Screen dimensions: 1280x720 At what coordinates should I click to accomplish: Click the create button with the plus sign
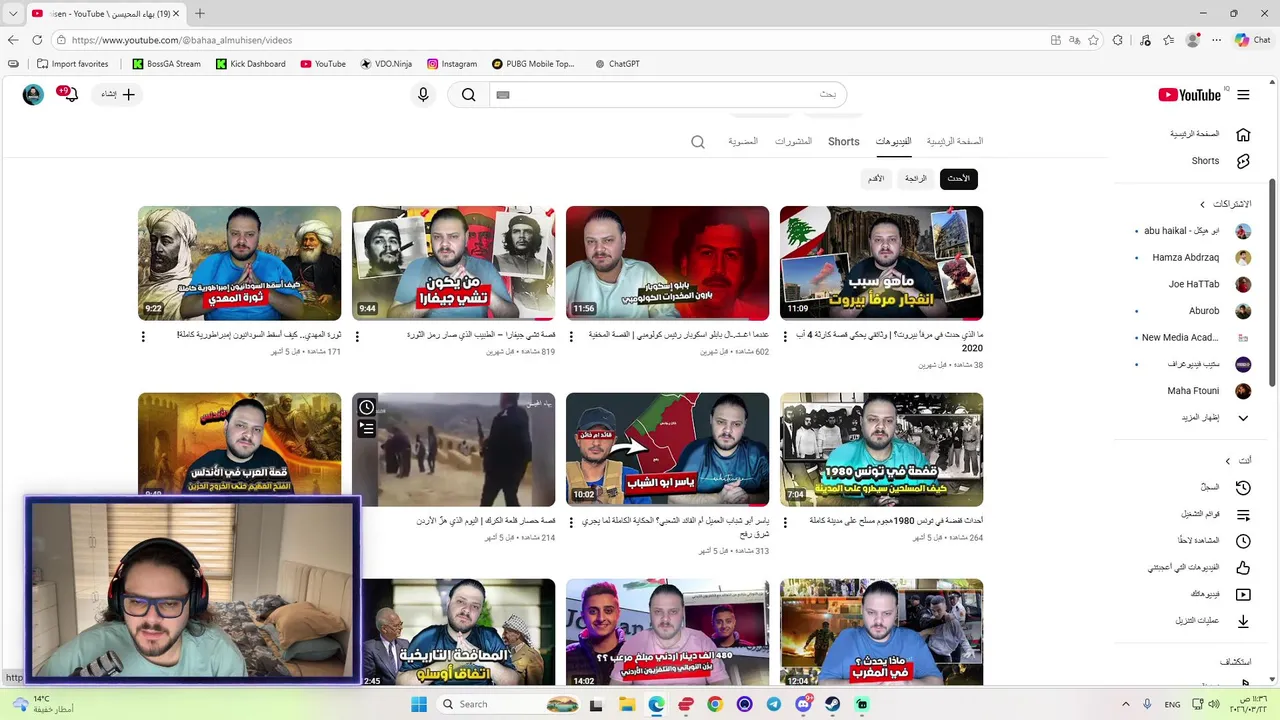tap(118, 95)
